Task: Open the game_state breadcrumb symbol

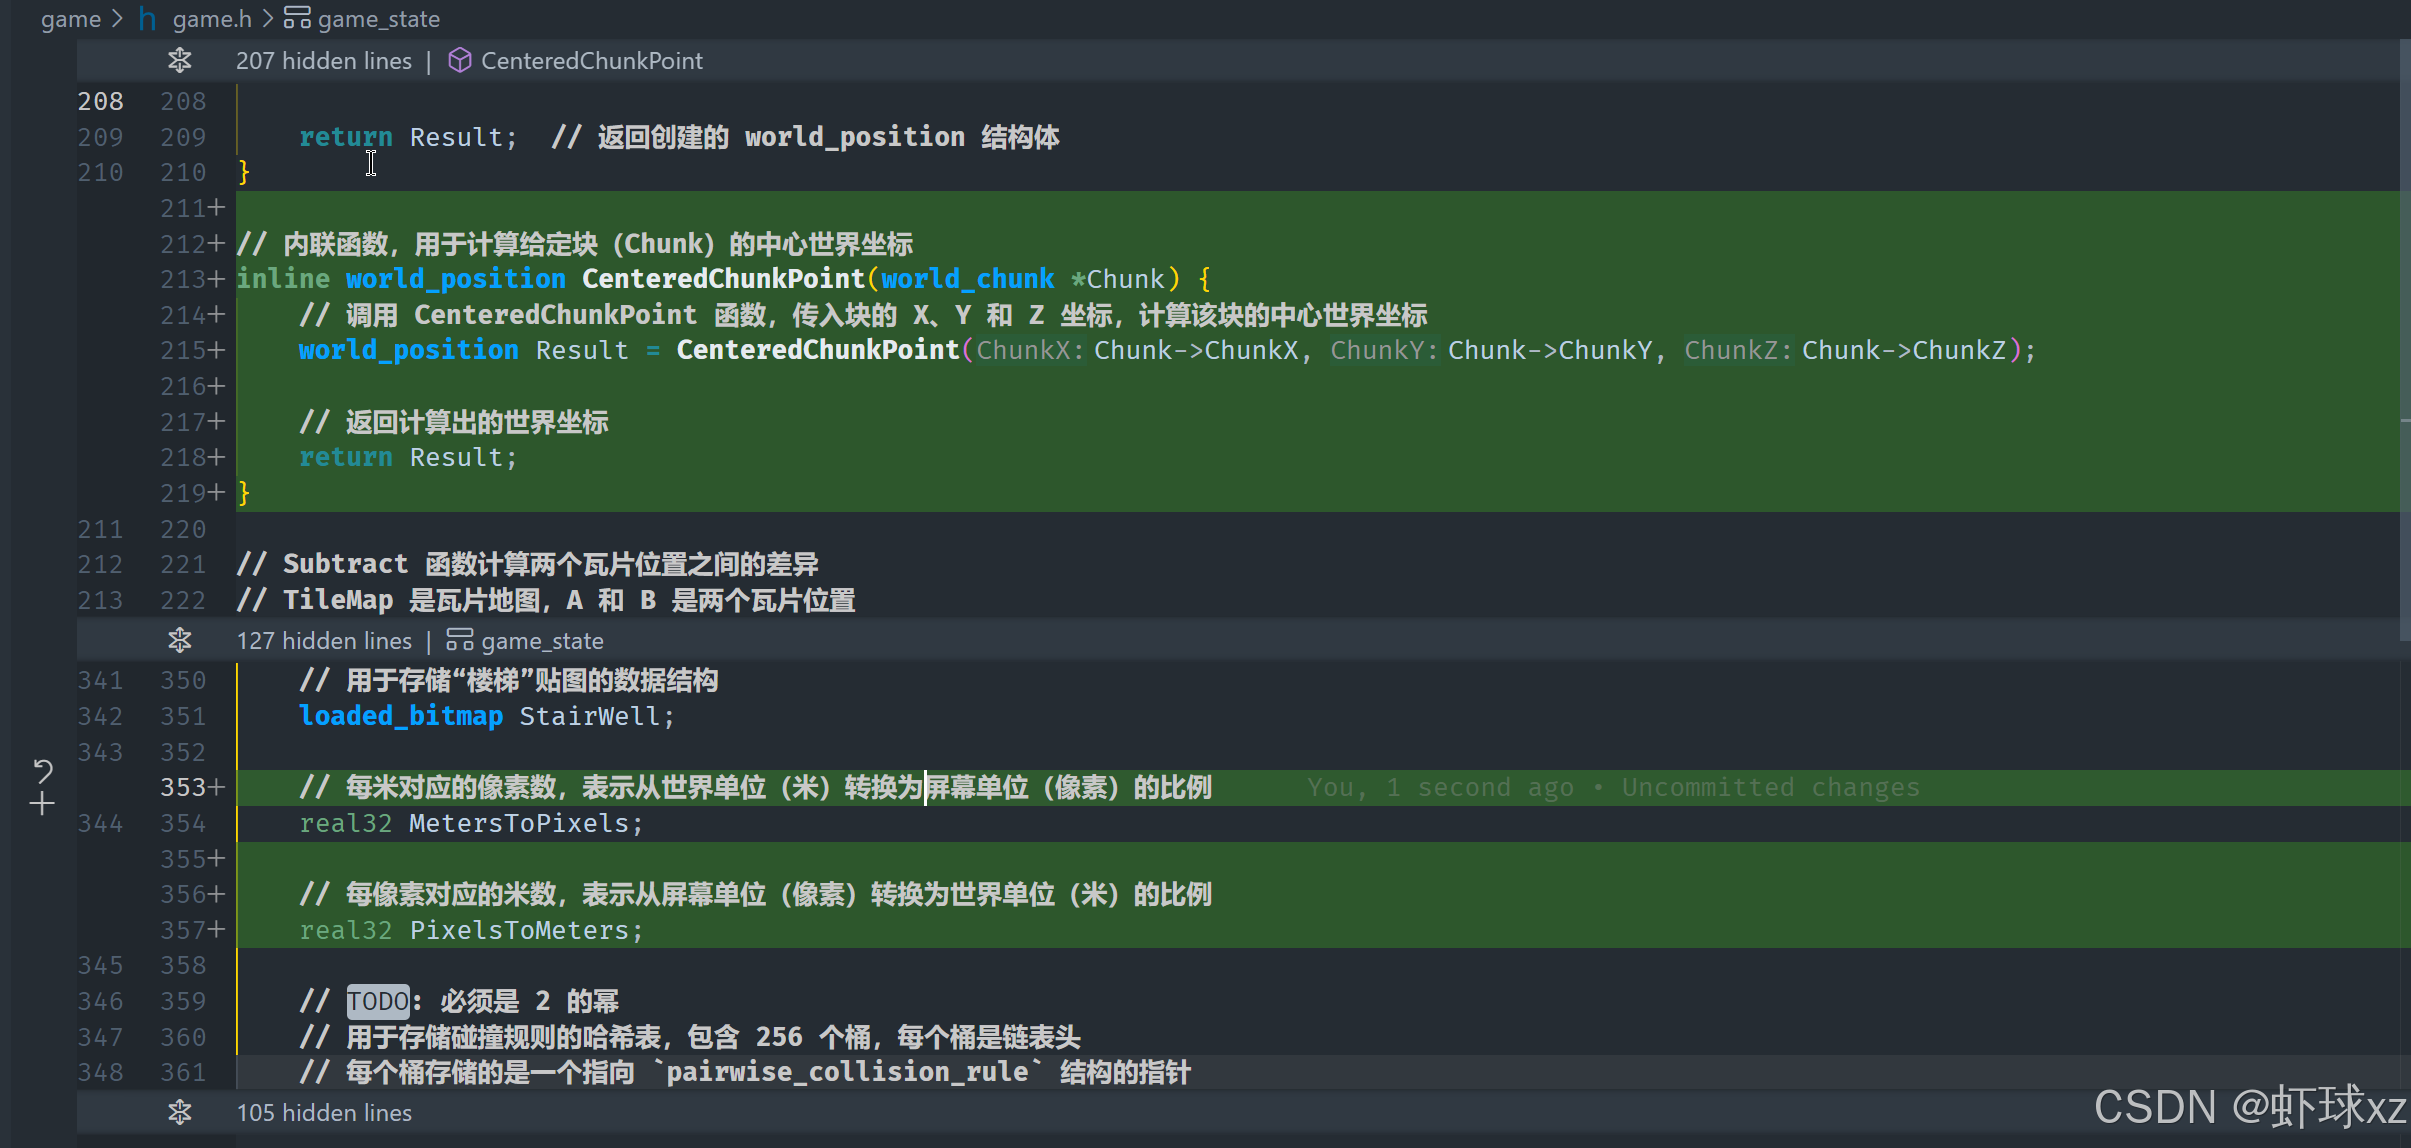Action: 379,19
